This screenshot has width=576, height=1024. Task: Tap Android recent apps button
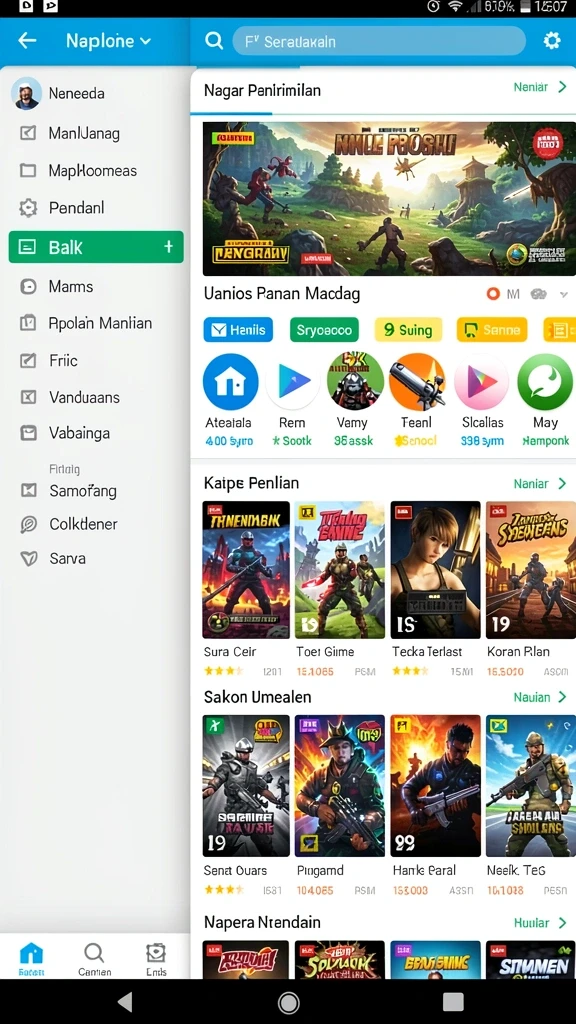[453, 1002]
